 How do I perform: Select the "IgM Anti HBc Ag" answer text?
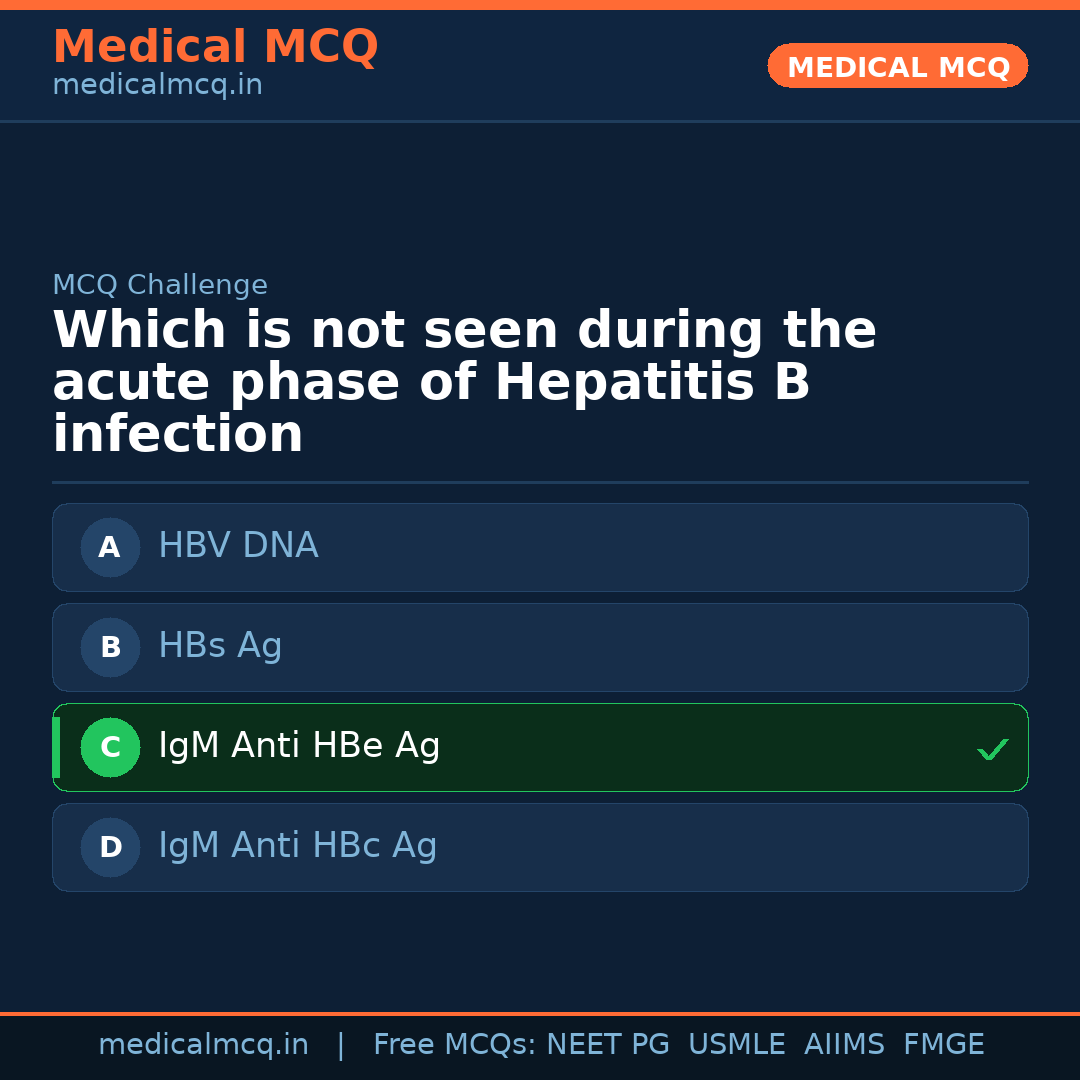click(x=297, y=846)
